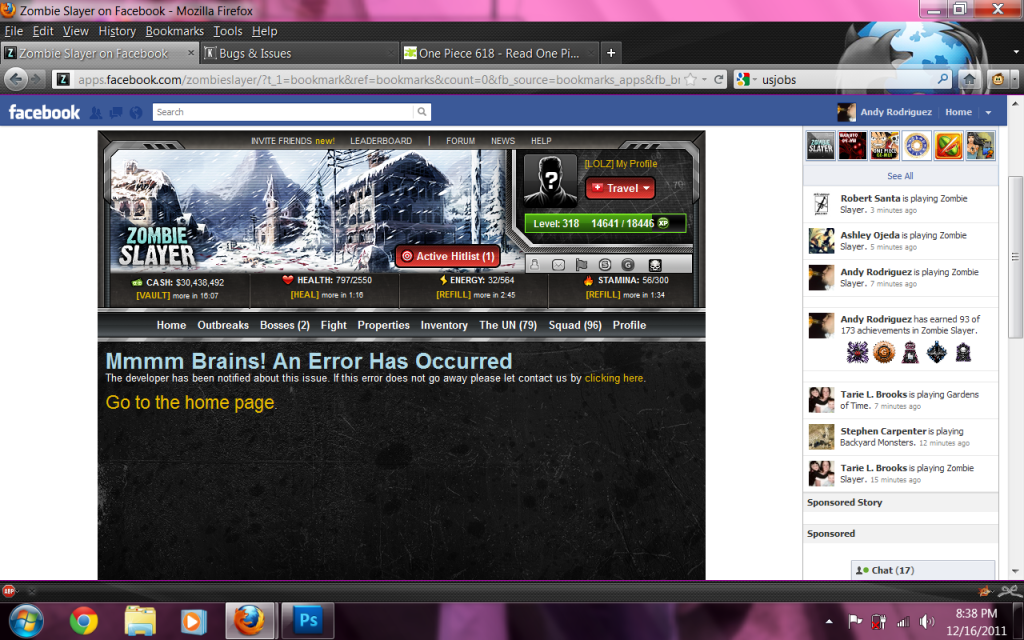Open the envelope mail icon in game toolbar

[558, 264]
